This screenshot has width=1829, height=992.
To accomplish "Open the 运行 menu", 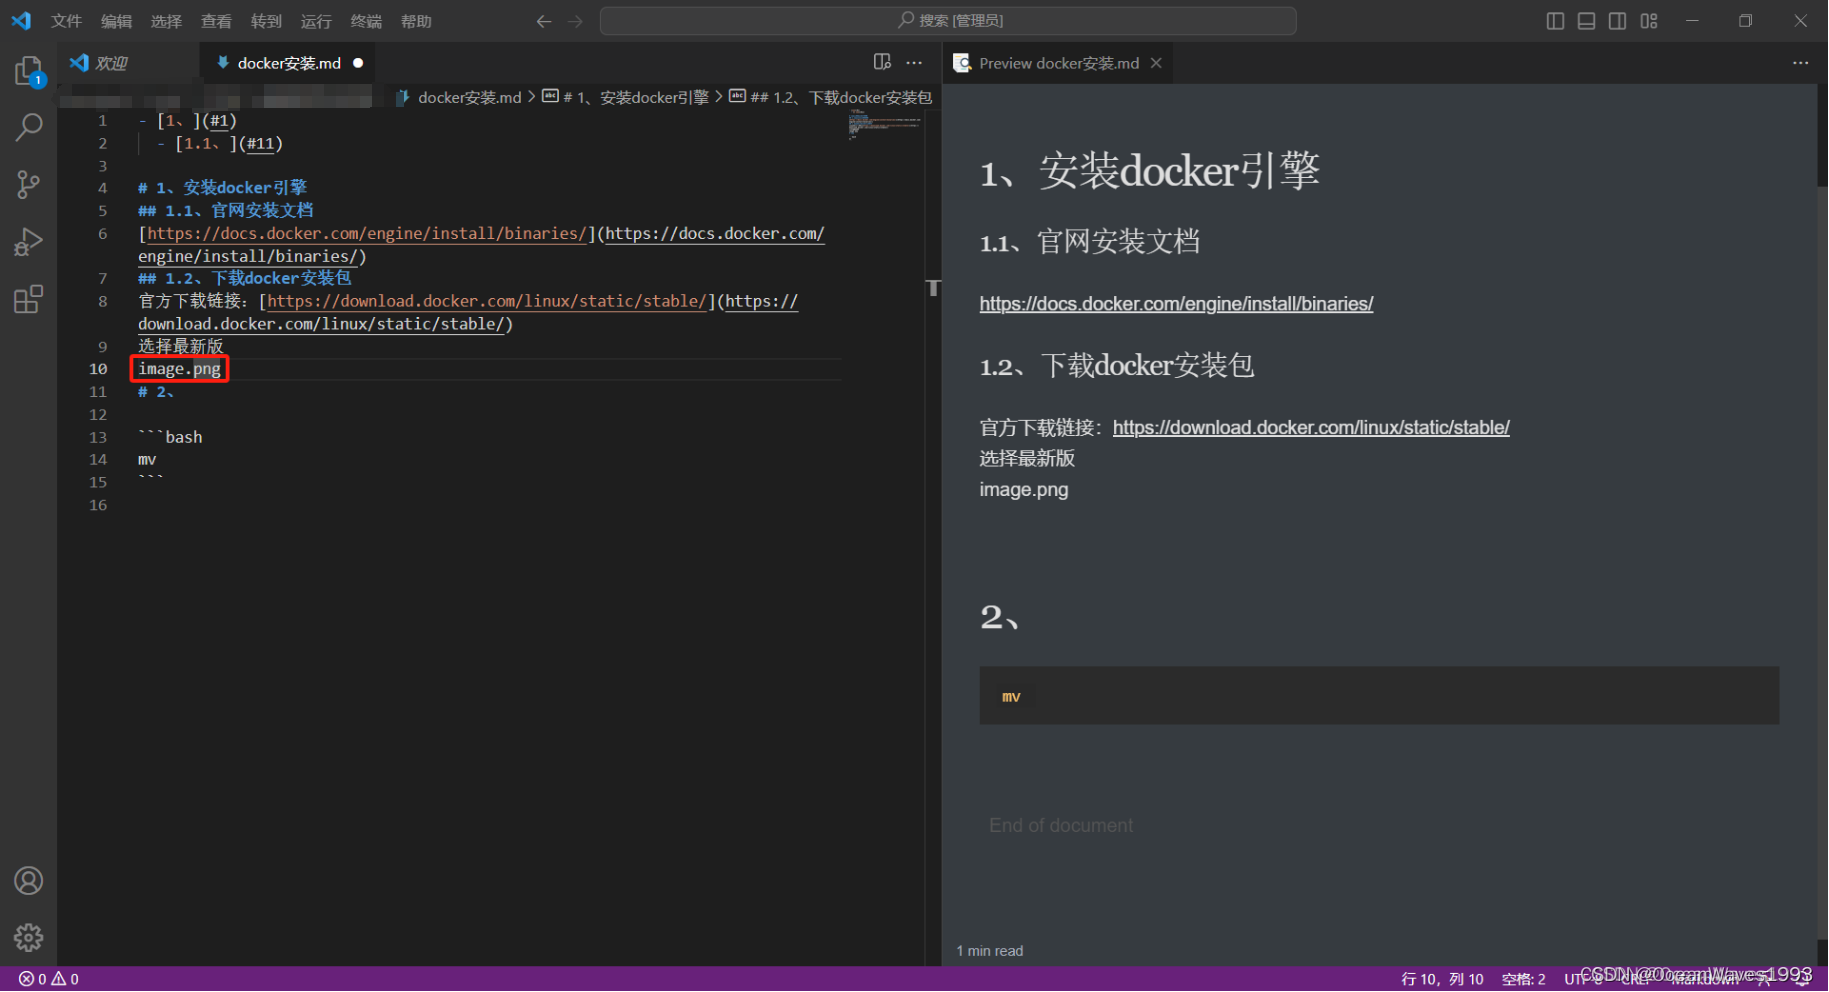I will click(316, 21).
